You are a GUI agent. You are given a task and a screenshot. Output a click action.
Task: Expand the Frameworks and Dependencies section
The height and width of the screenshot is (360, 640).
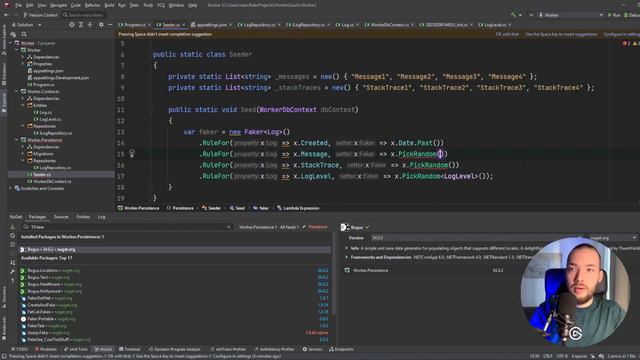pyautogui.click(x=347, y=258)
